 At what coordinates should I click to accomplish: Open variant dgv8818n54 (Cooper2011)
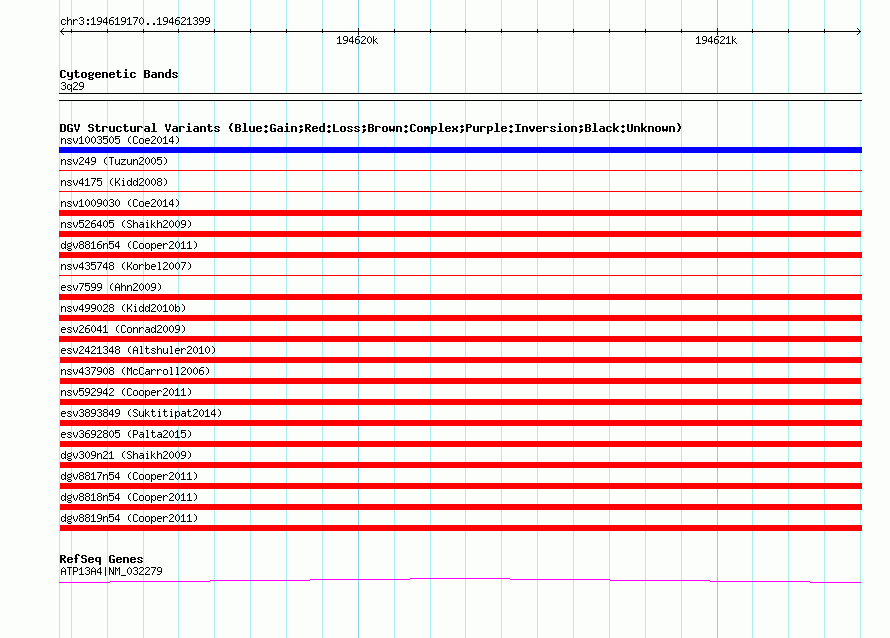click(129, 497)
